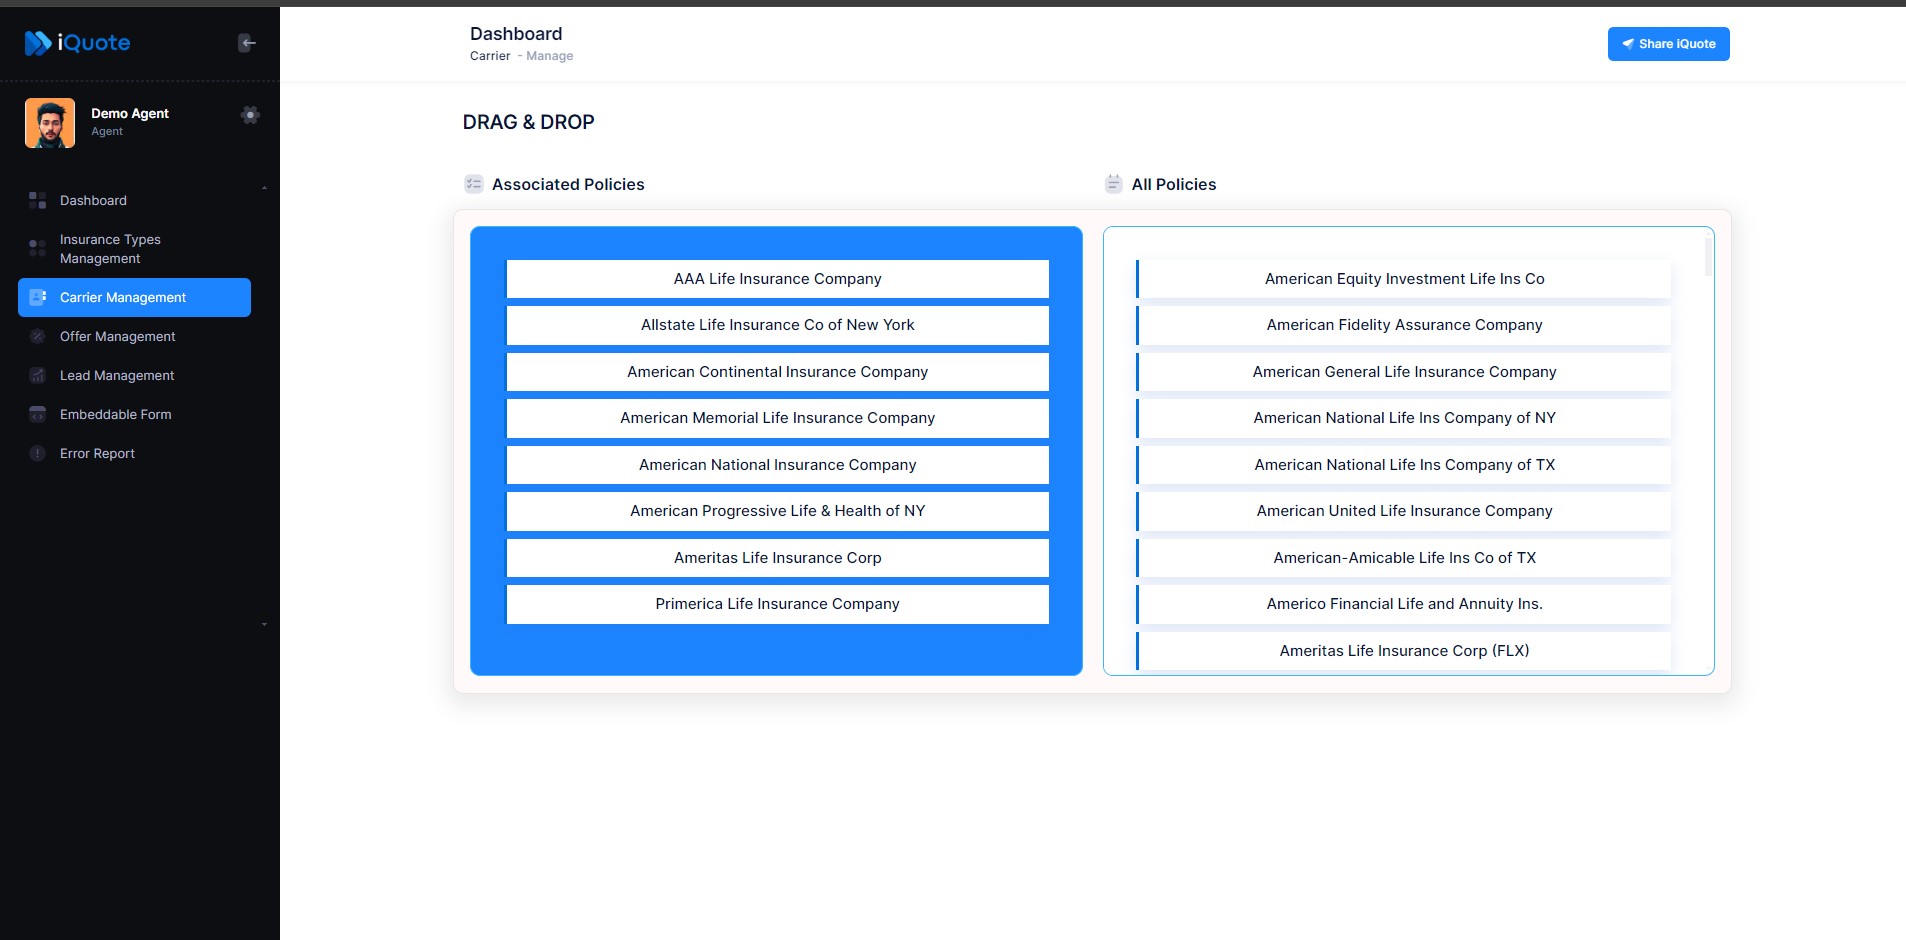Screen dimensions: 1906x940
Task: Pick American Memorial Life Insurance Company
Action: [x=778, y=418]
